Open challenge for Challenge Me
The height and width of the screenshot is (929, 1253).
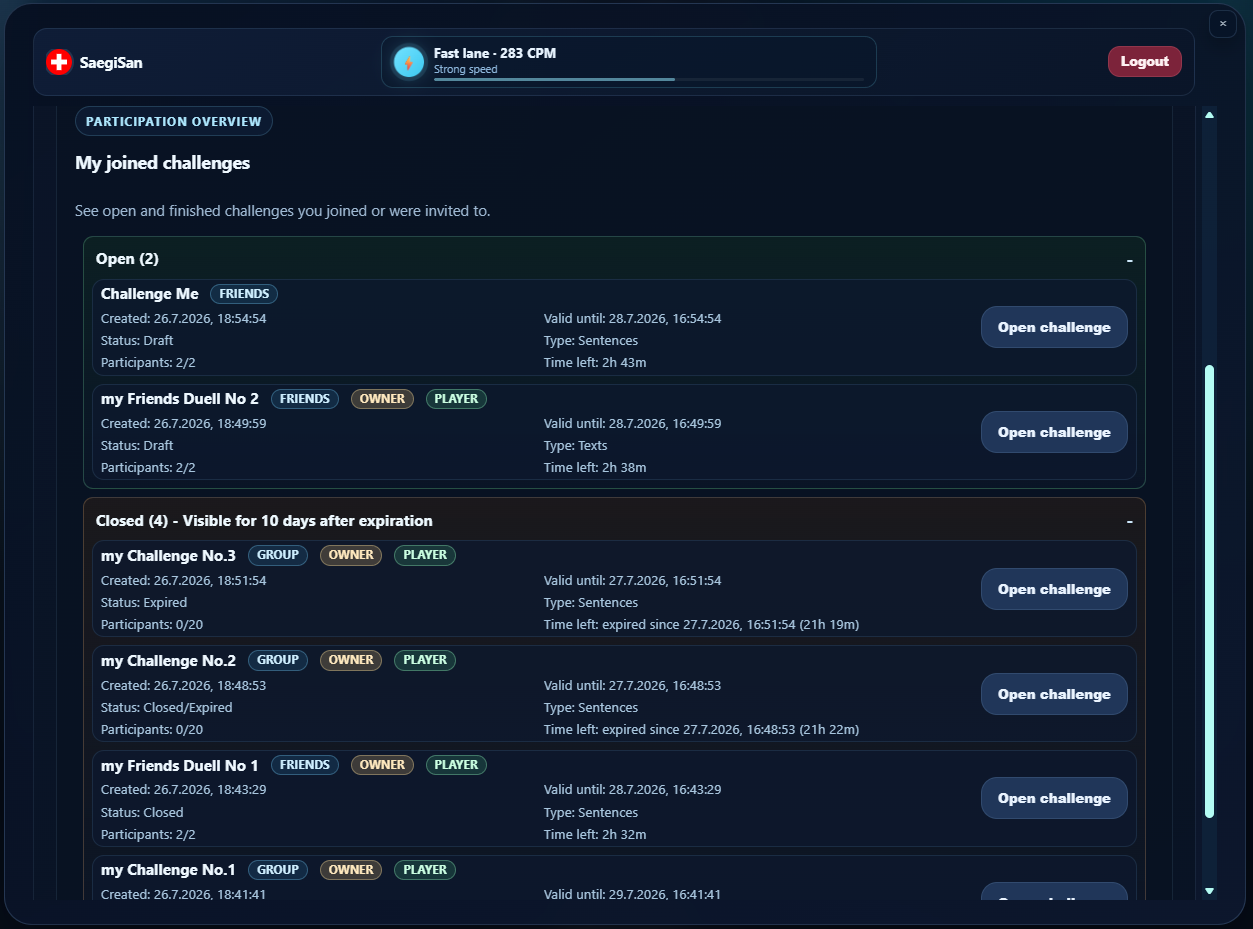tap(1054, 327)
